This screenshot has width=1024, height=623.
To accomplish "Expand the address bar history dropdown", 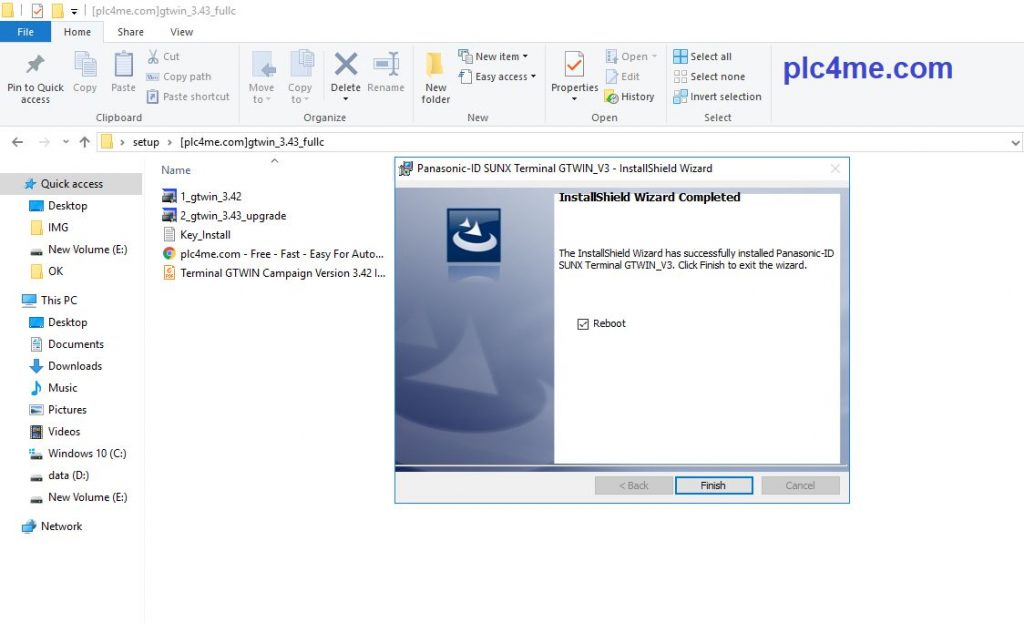I will click(x=1015, y=142).
